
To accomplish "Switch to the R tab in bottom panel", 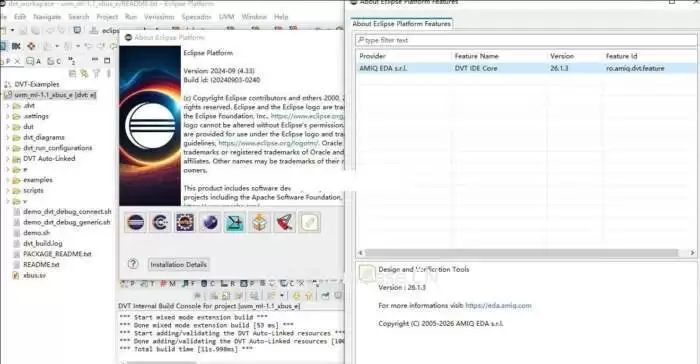I will 228,284.
